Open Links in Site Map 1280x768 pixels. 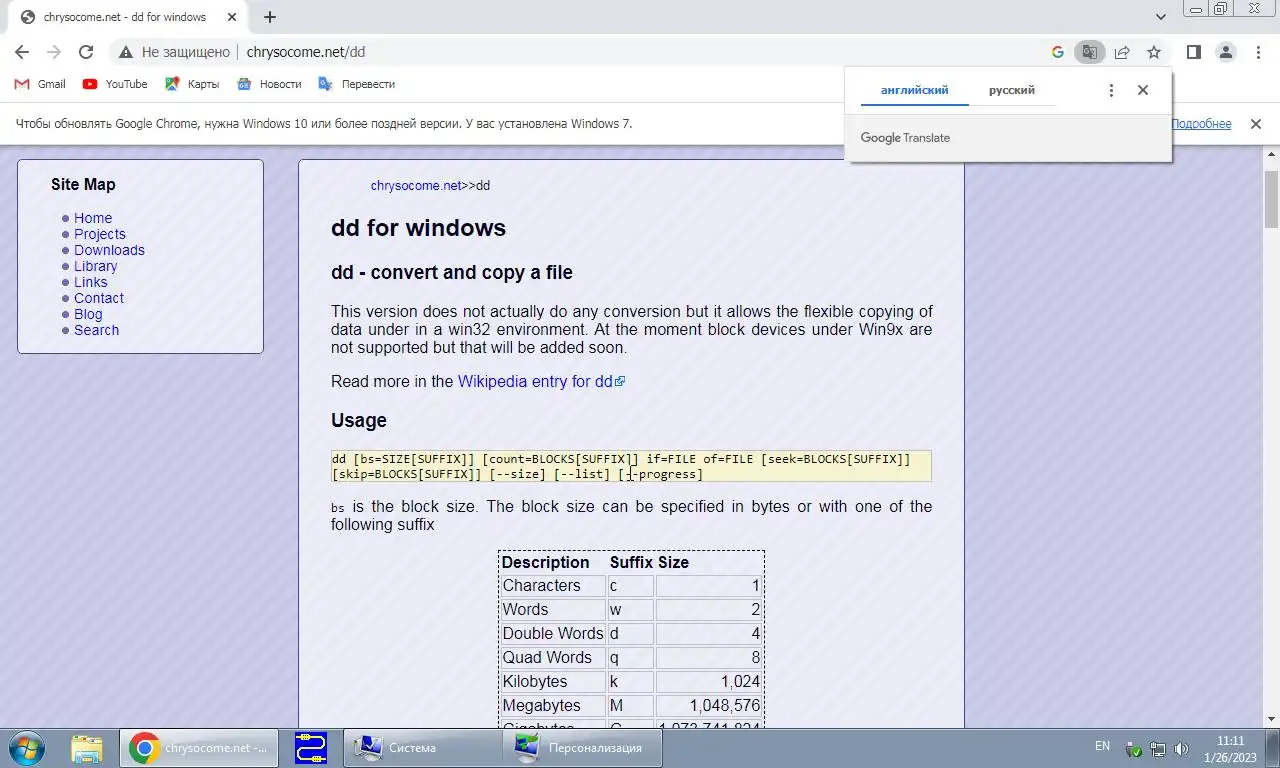[91, 282]
